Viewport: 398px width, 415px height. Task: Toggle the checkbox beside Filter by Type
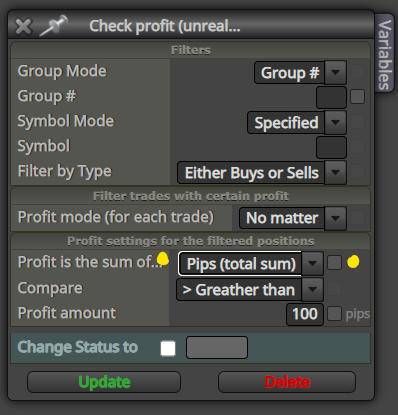pyautogui.click(x=357, y=172)
